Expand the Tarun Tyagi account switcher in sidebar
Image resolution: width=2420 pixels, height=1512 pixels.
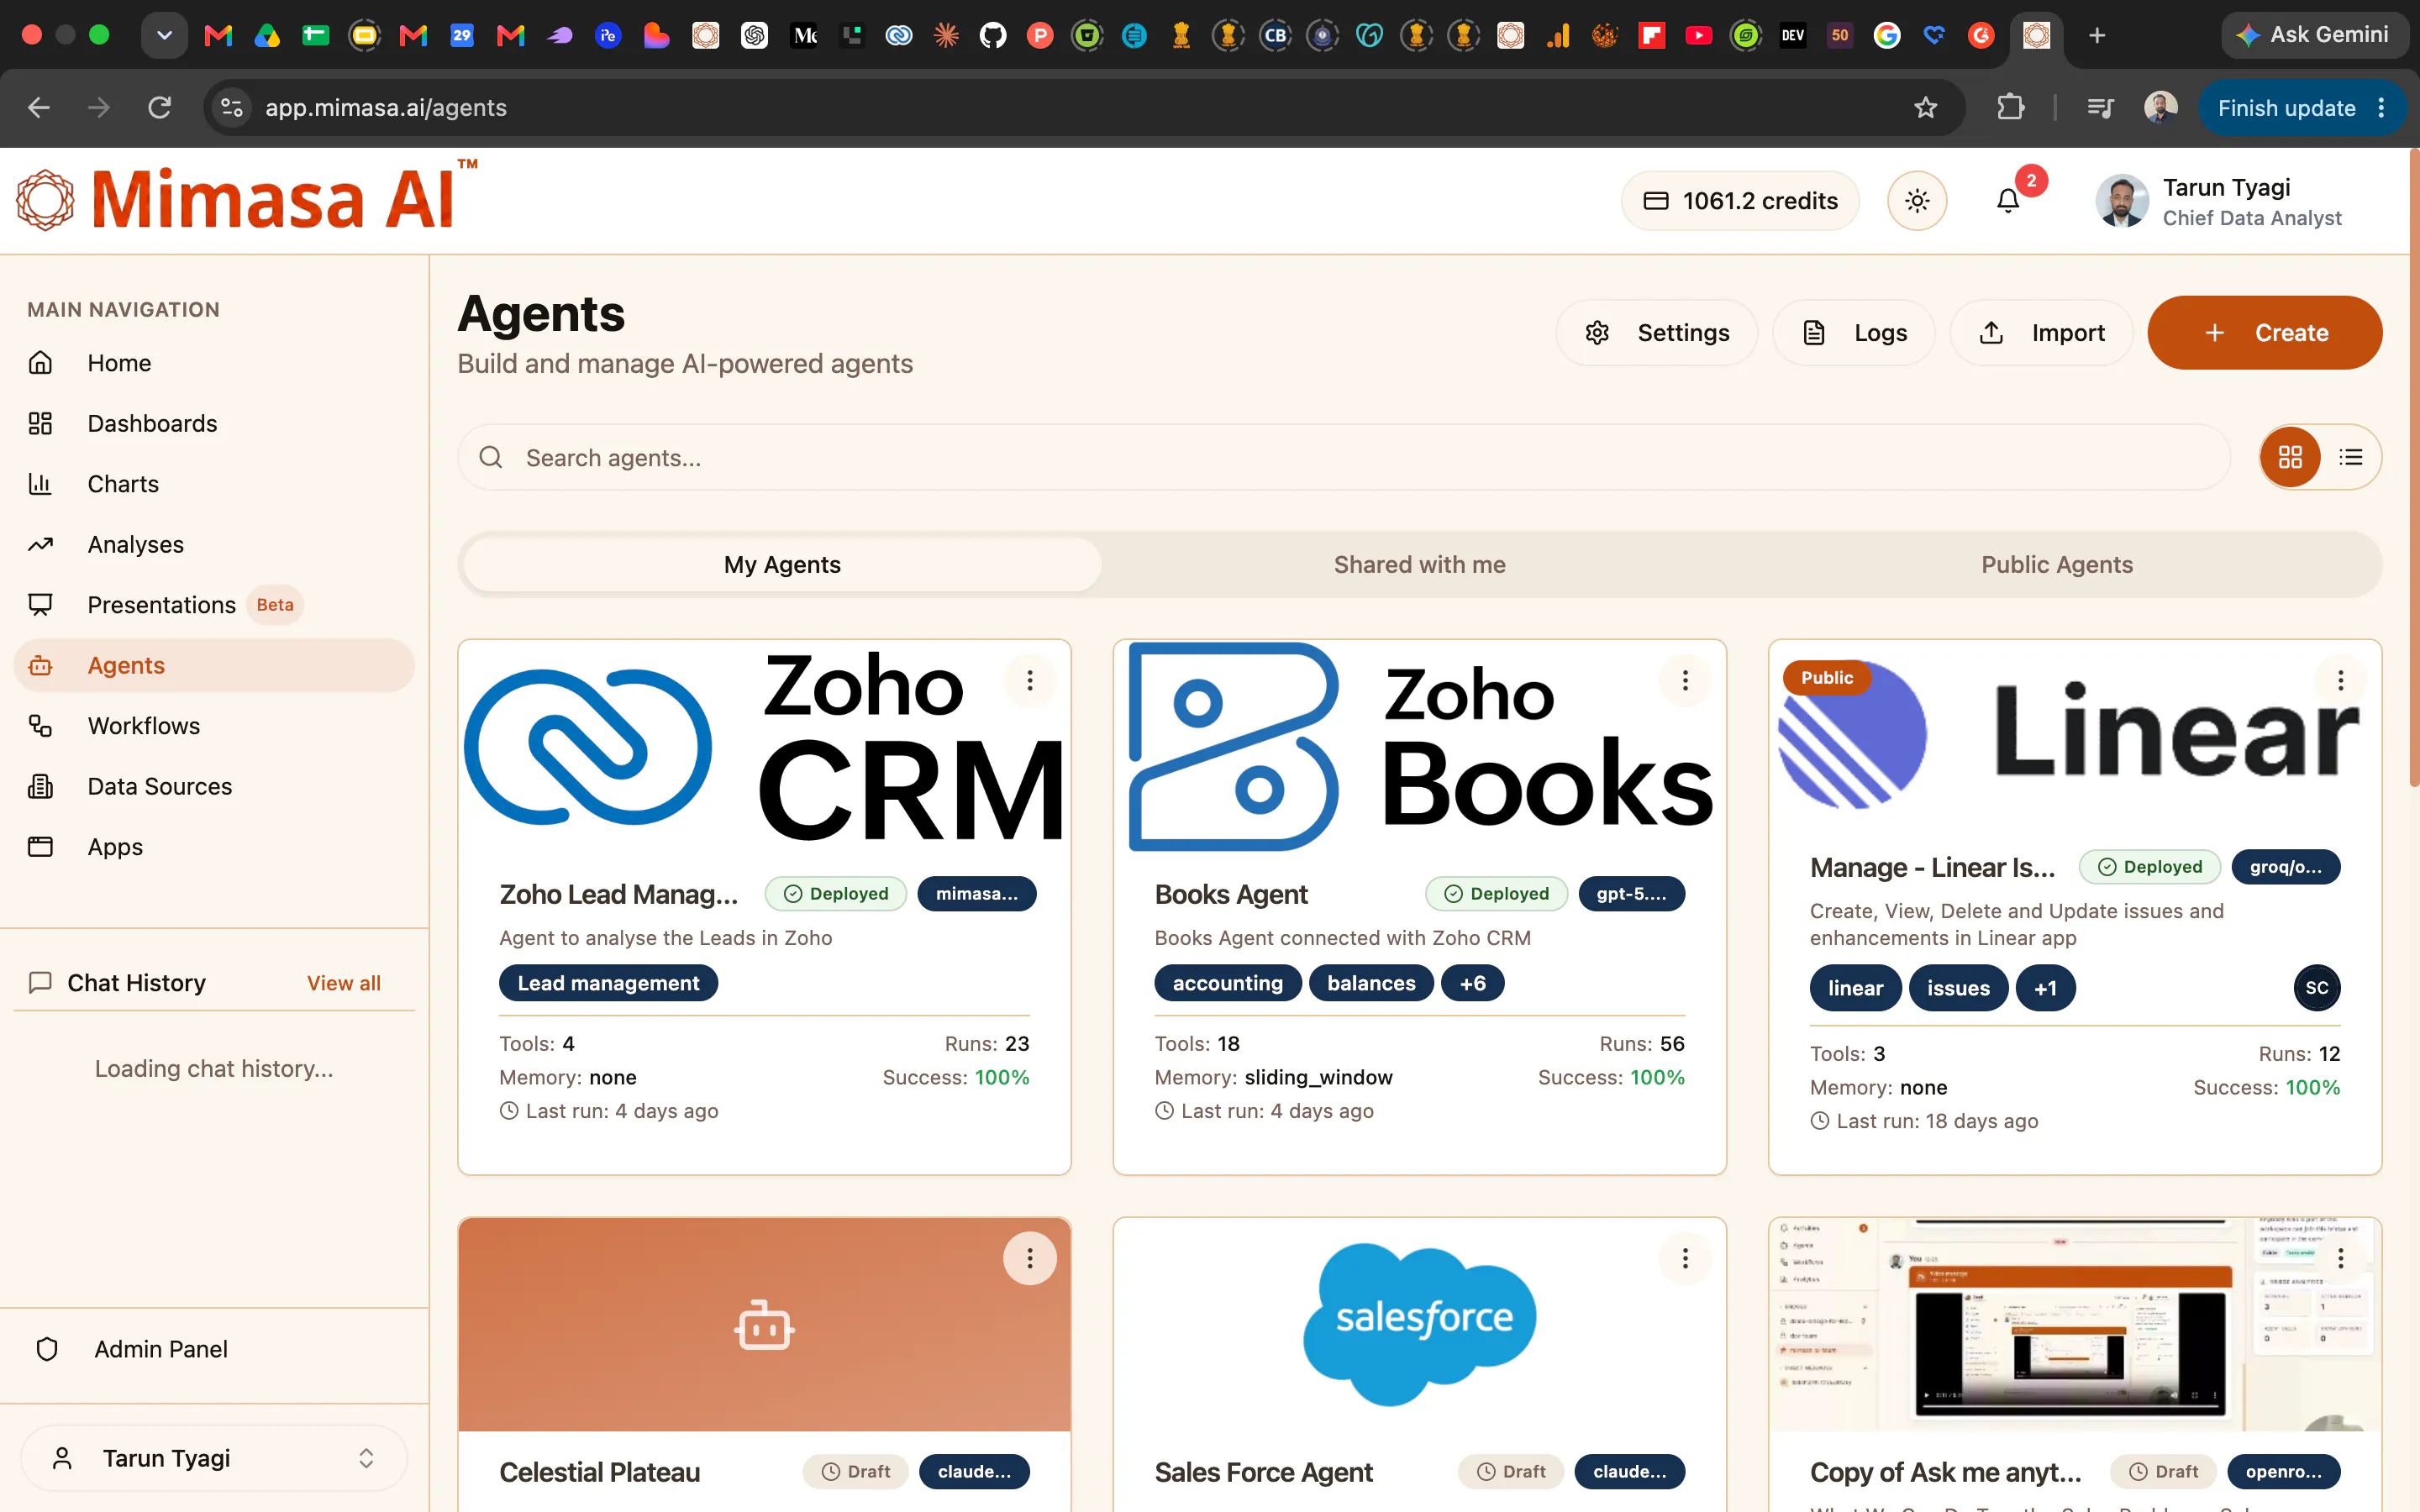pyautogui.click(x=214, y=1458)
